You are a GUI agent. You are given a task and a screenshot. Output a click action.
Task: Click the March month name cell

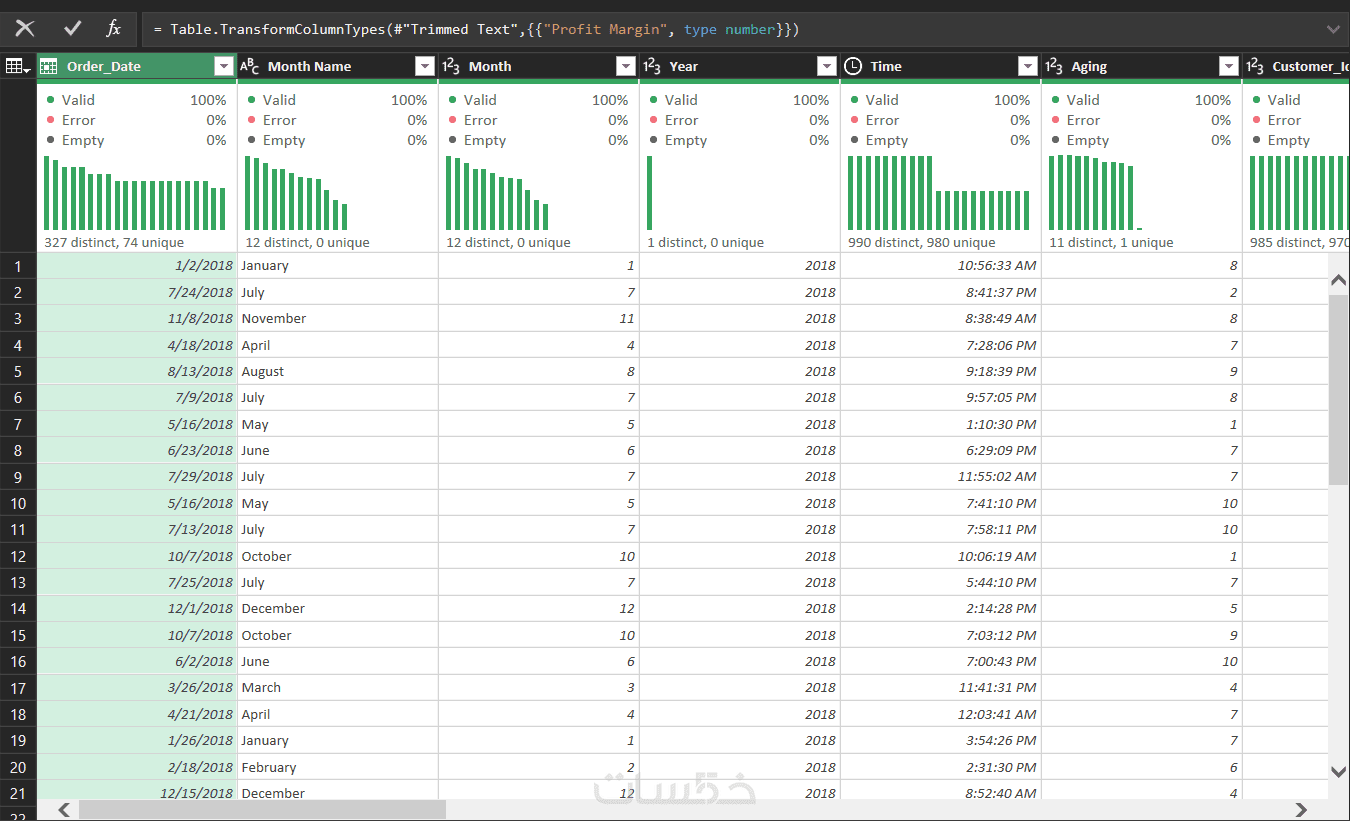[x=338, y=688]
